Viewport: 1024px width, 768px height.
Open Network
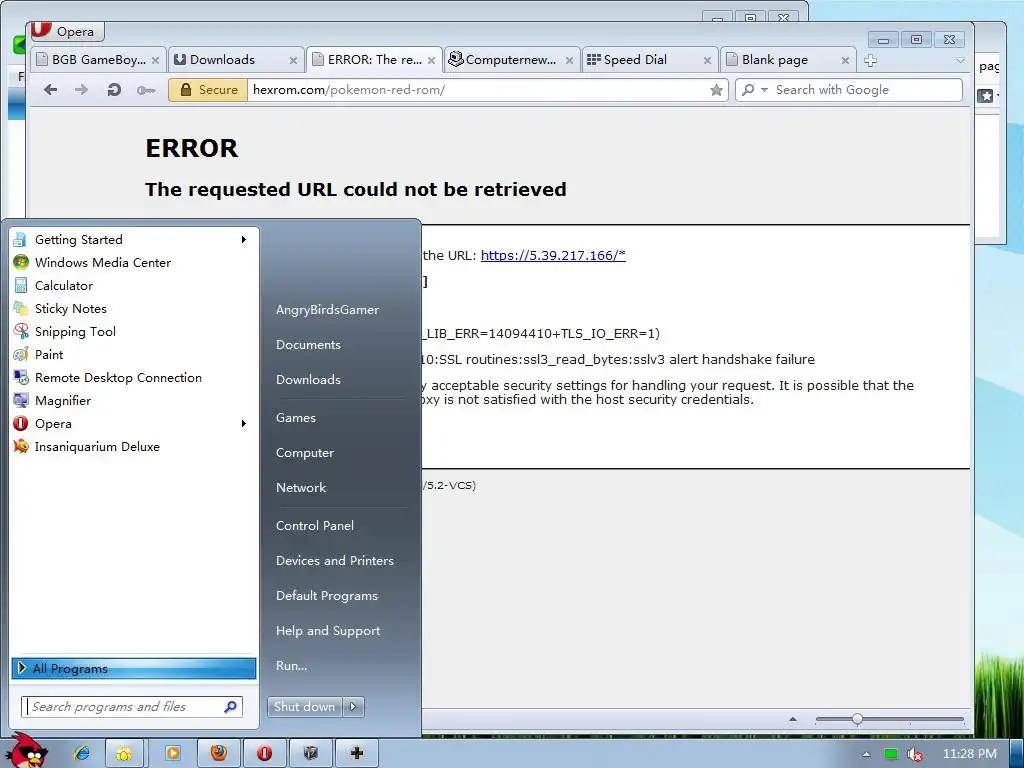[x=301, y=488]
